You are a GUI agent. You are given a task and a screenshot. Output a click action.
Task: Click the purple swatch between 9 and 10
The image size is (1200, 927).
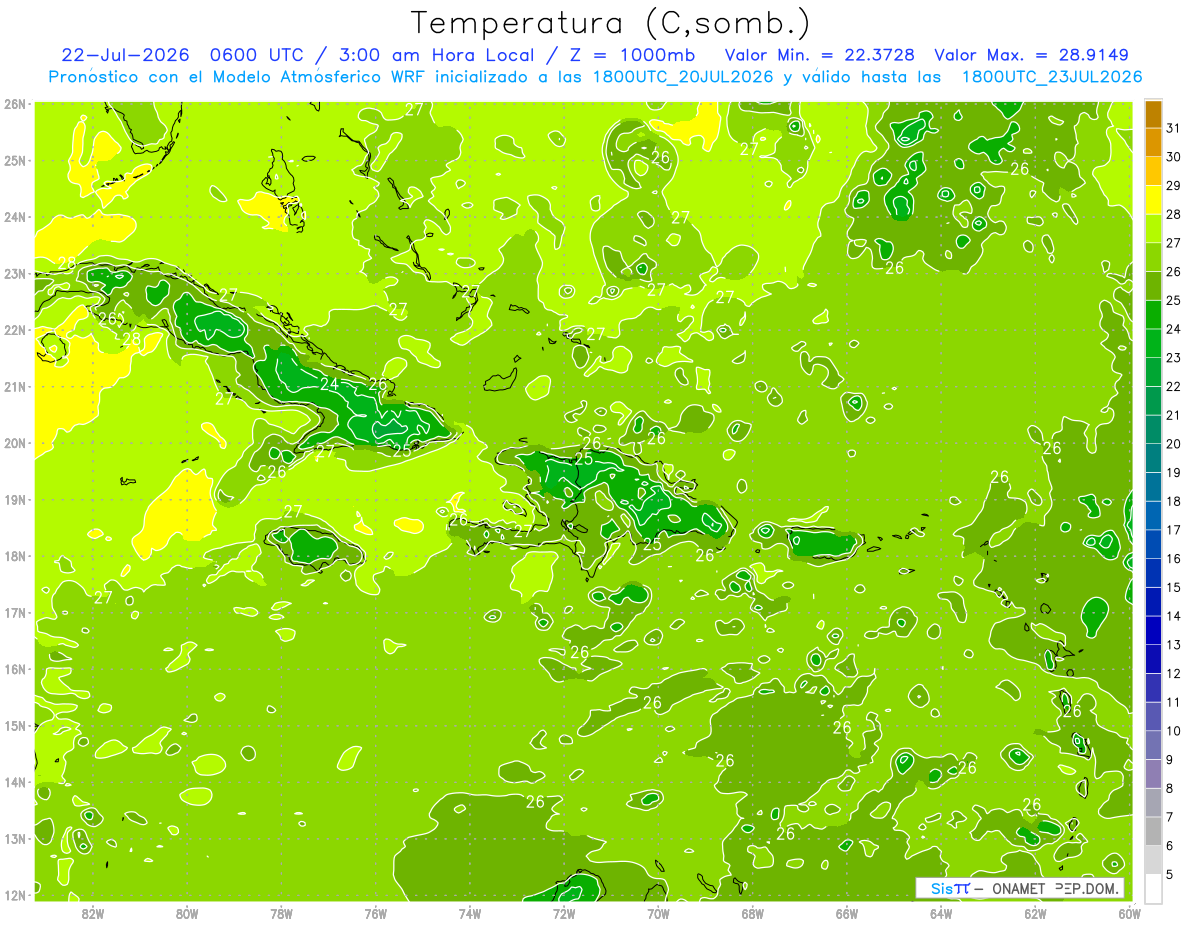tap(1153, 745)
